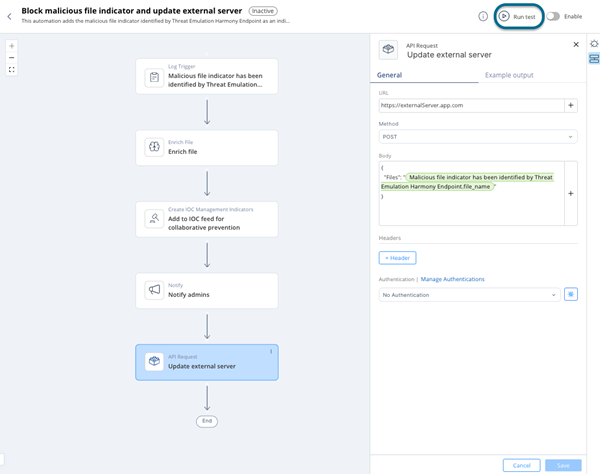Open the Update external server step options menu
The image size is (600, 474).
(271, 352)
